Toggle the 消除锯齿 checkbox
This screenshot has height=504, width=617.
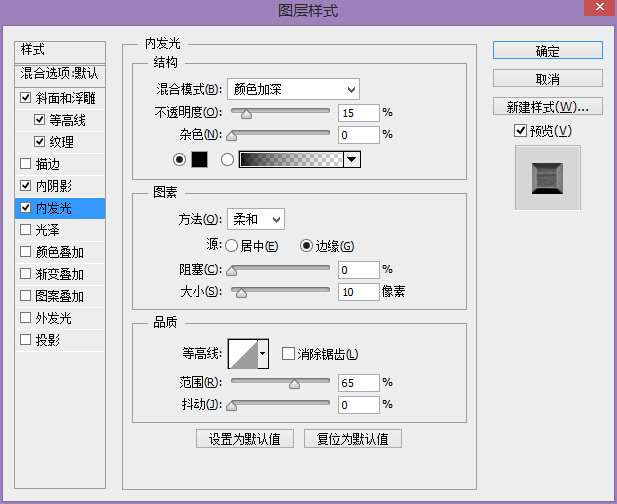(289, 353)
